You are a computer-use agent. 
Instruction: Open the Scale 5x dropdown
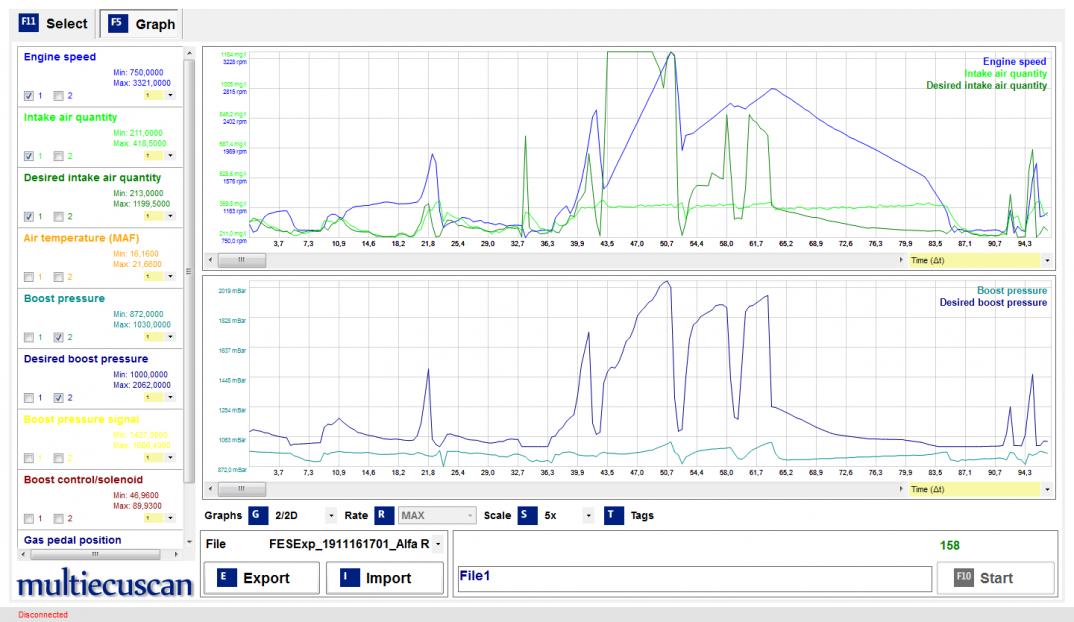coord(589,516)
